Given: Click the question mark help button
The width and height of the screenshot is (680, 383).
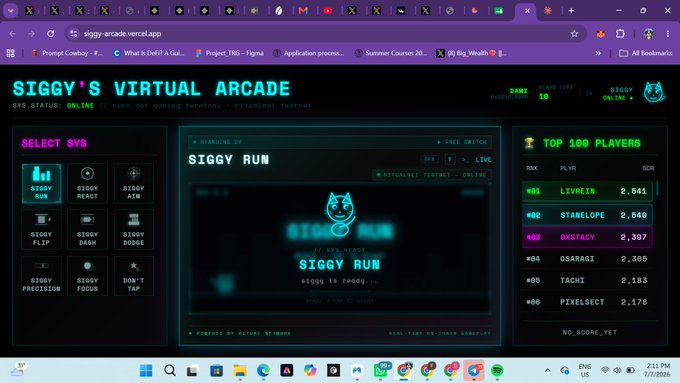Looking at the screenshot, I should coord(450,159).
